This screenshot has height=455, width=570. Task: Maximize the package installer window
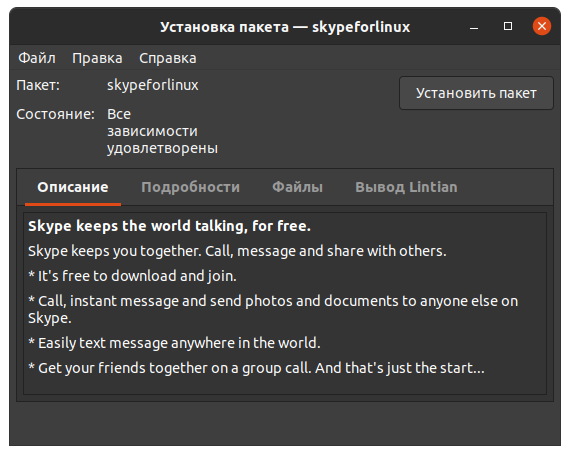(x=508, y=27)
